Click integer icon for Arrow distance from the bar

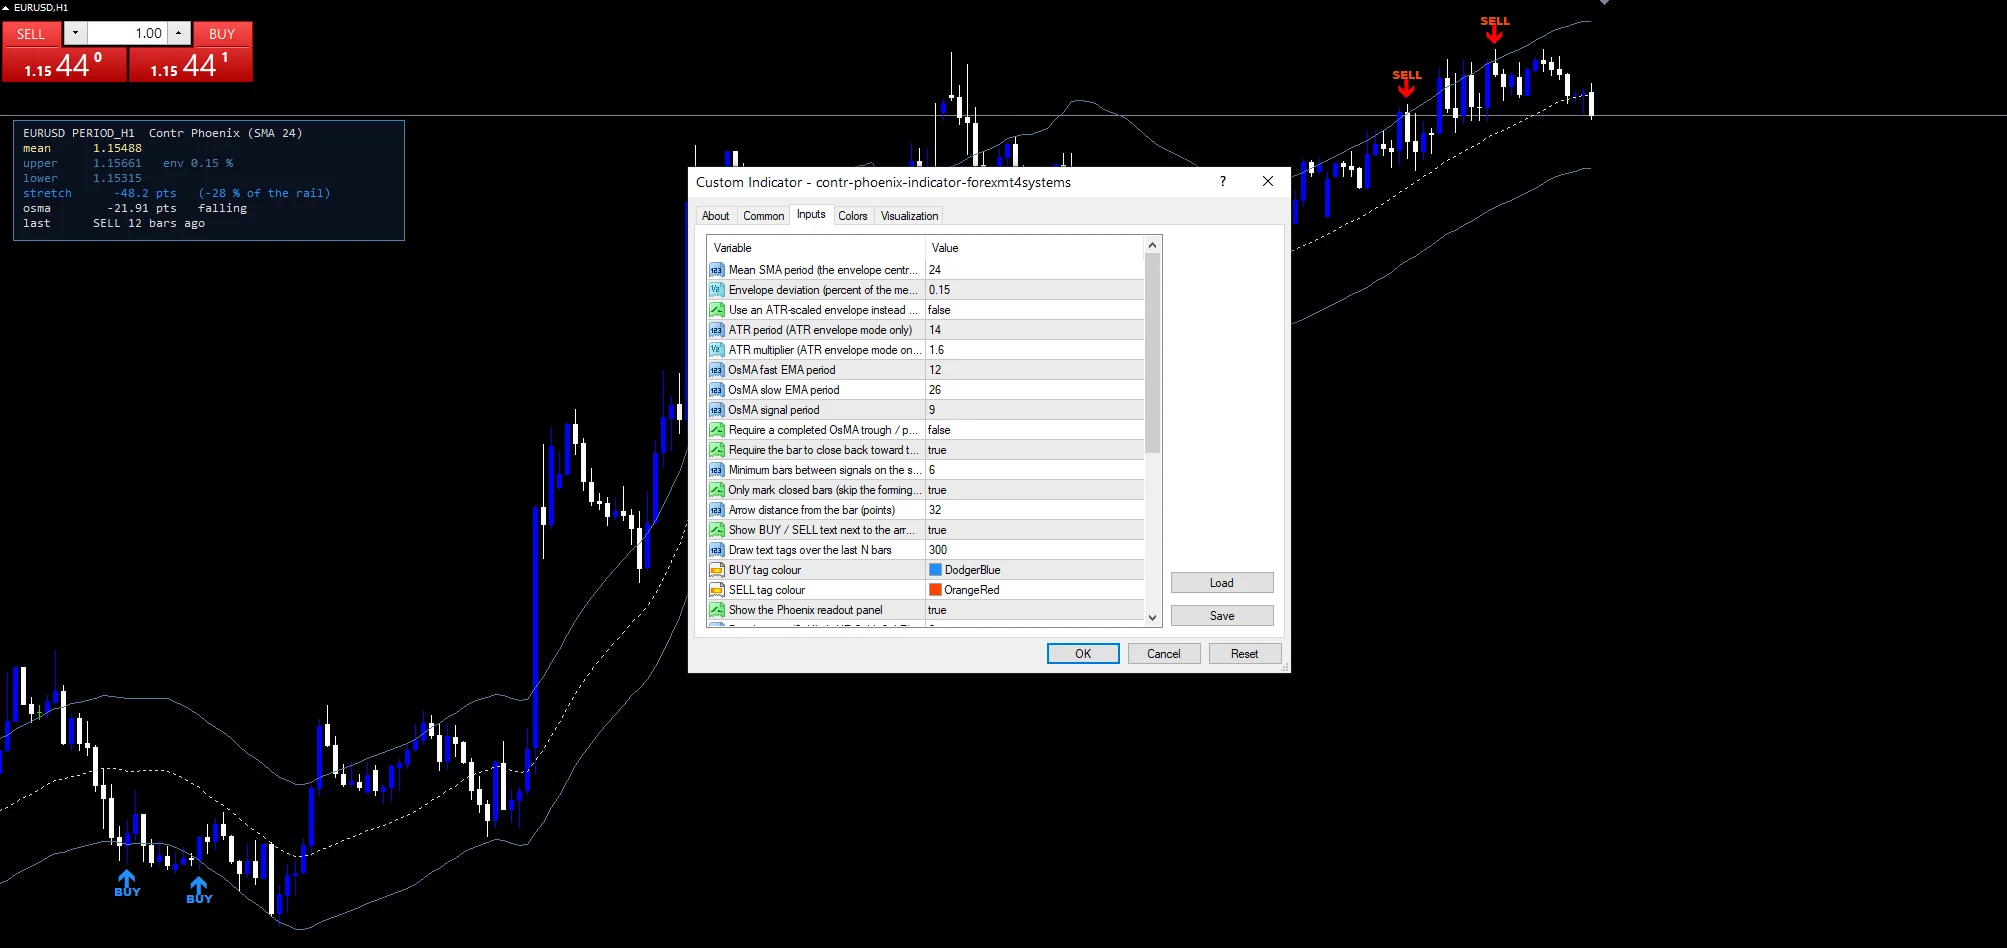(716, 510)
